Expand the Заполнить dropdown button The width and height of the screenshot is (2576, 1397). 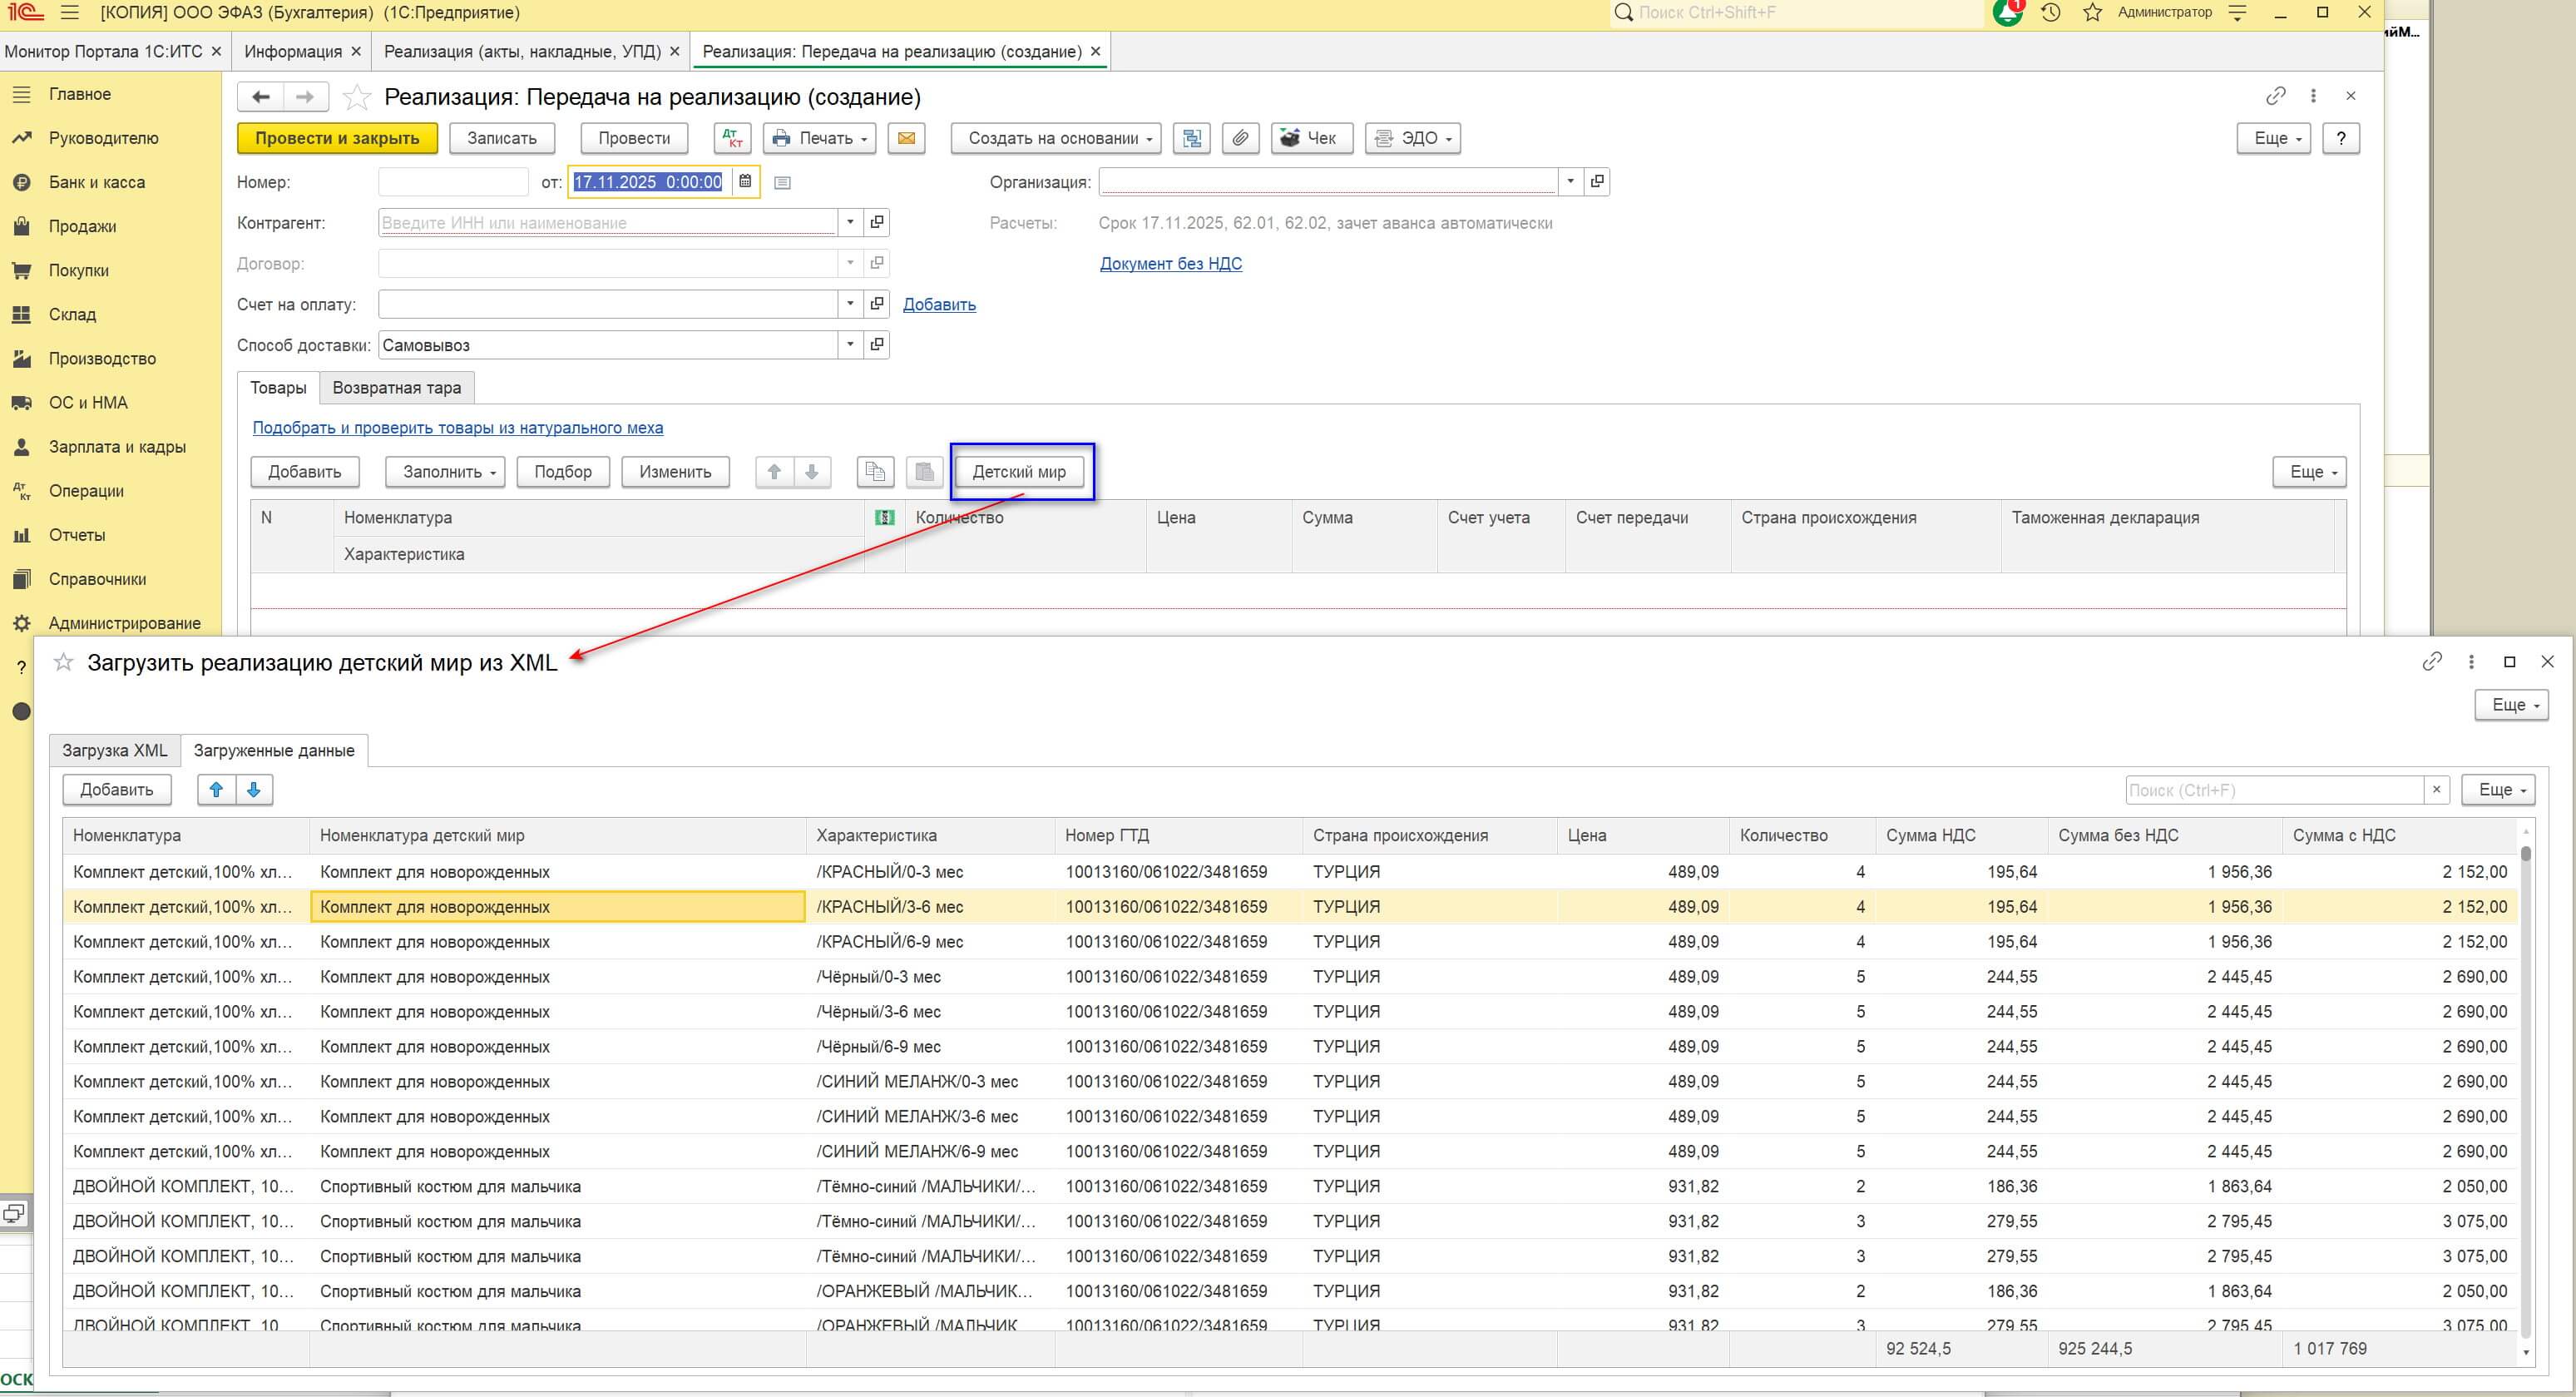445,472
